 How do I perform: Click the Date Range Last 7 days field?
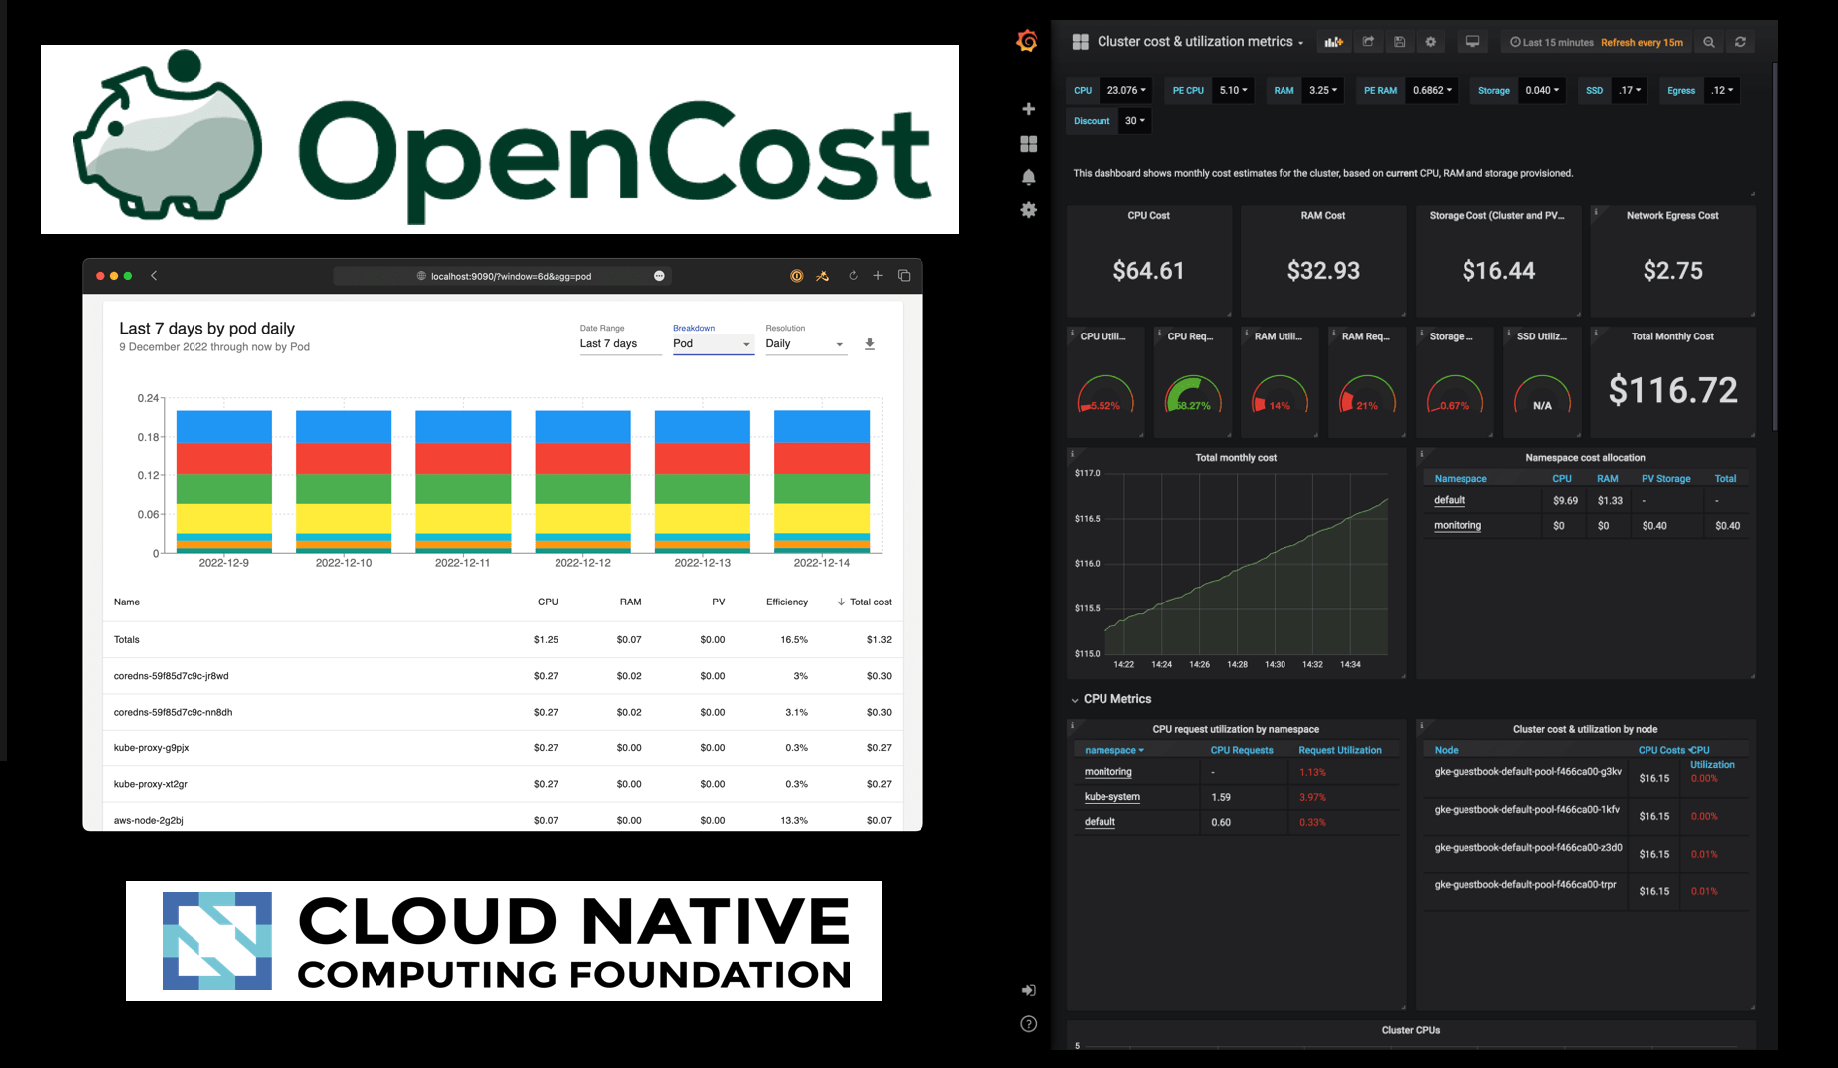(x=620, y=344)
